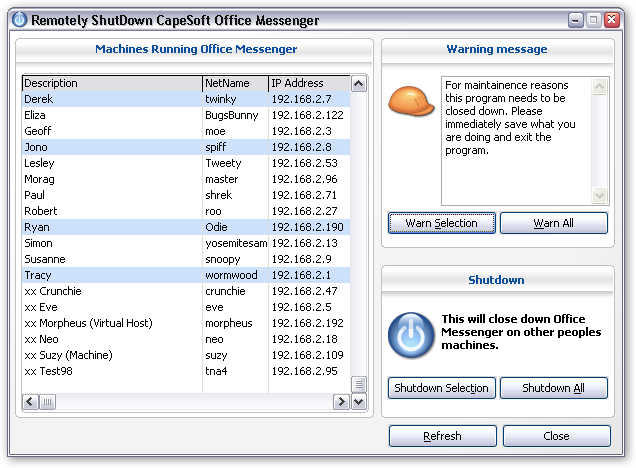Click the title bar application icon

click(17, 19)
